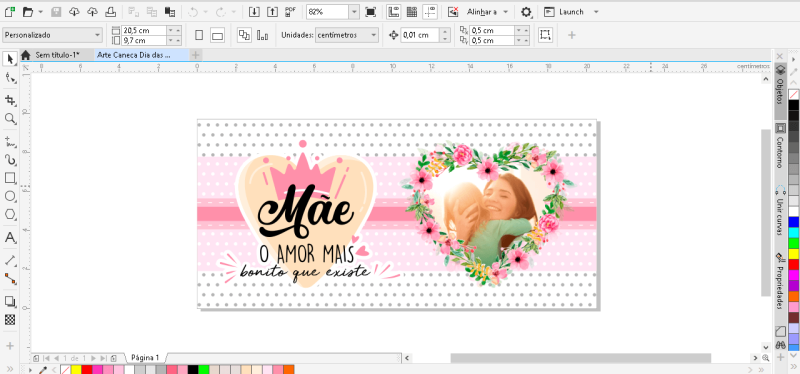Image resolution: width=800 pixels, height=374 pixels.
Task: Select the Zoom magnifier tool
Action: (10, 118)
